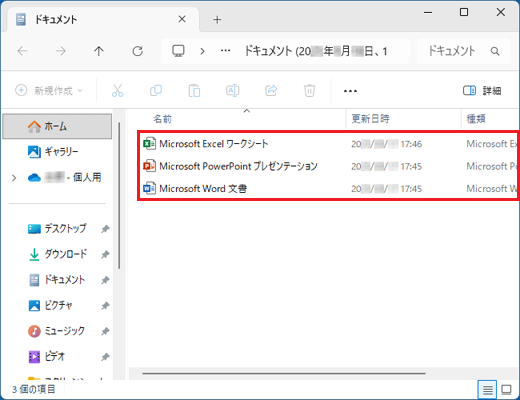Open ドキュメント in quick access sidebar
This screenshot has width=520, height=400.
click(57, 280)
